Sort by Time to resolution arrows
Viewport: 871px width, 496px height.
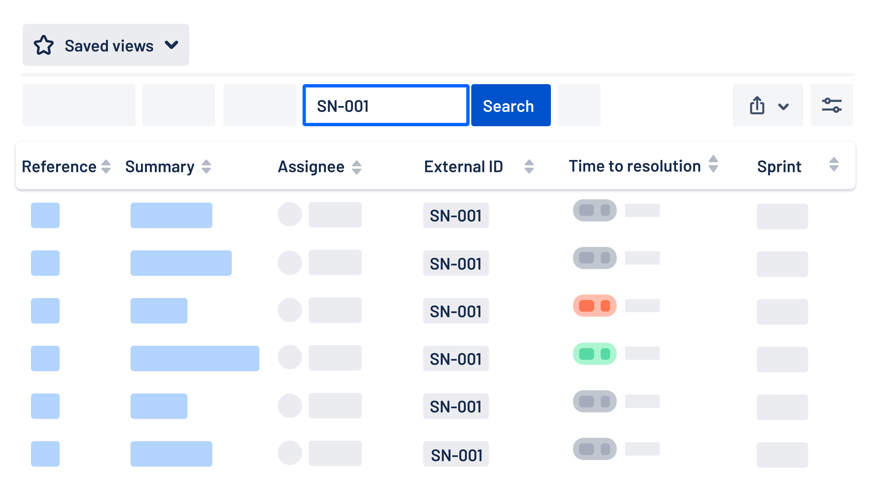(713, 164)
